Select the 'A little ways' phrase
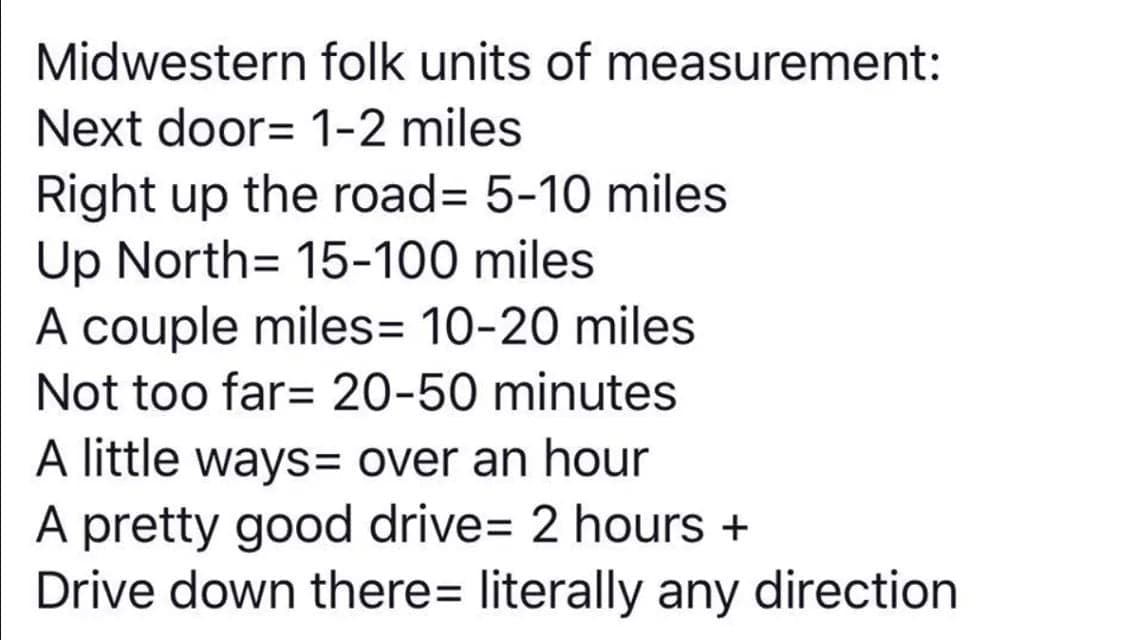The image size is (1136, 640). click(x=180, y=459)
